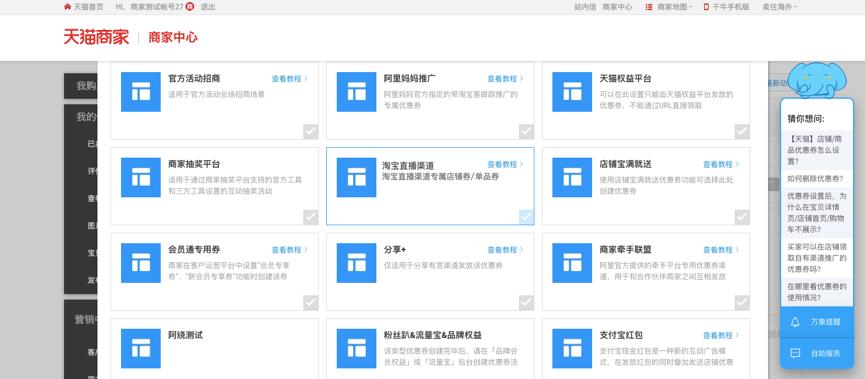Click the phone icon beside 千牛手机版
The width and height of the screenshot is (865, 379).
tap(706, 7)
